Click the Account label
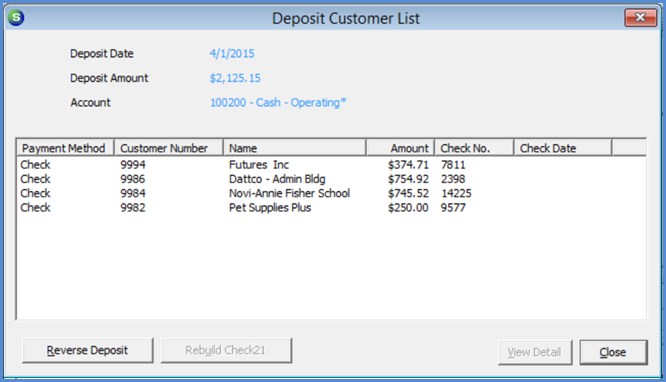 (90, 102)
